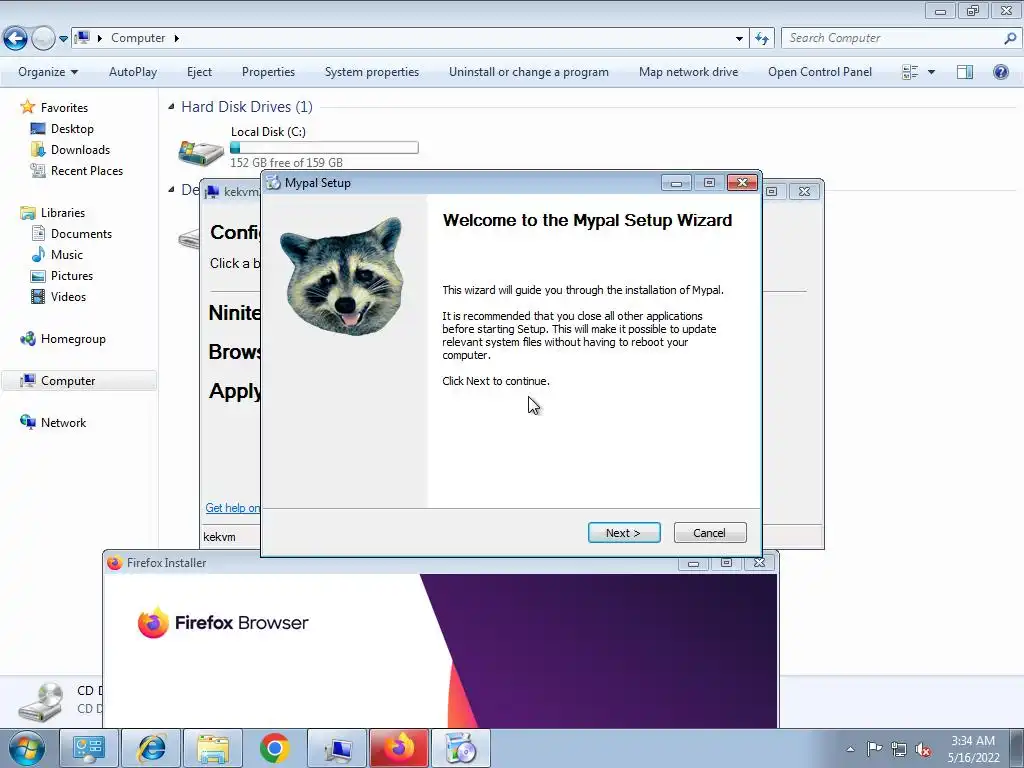Select Favorites in navigation pane
Screen dimensions: 1024x768
pos(64,108)
